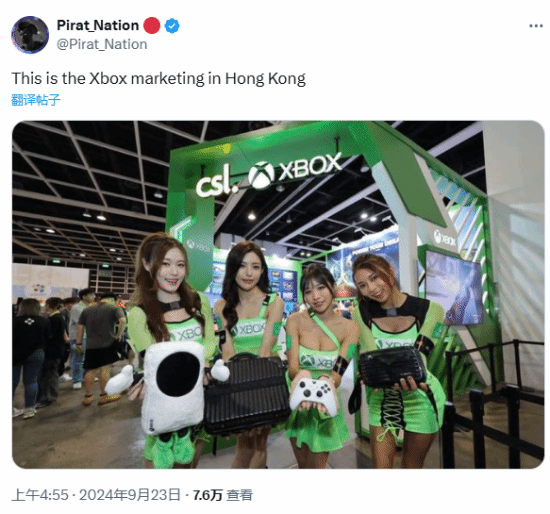Open the @Pirat_Nation handle link
Image resolution: width=550 pixels, height=514 pixels.
(102, 44)
